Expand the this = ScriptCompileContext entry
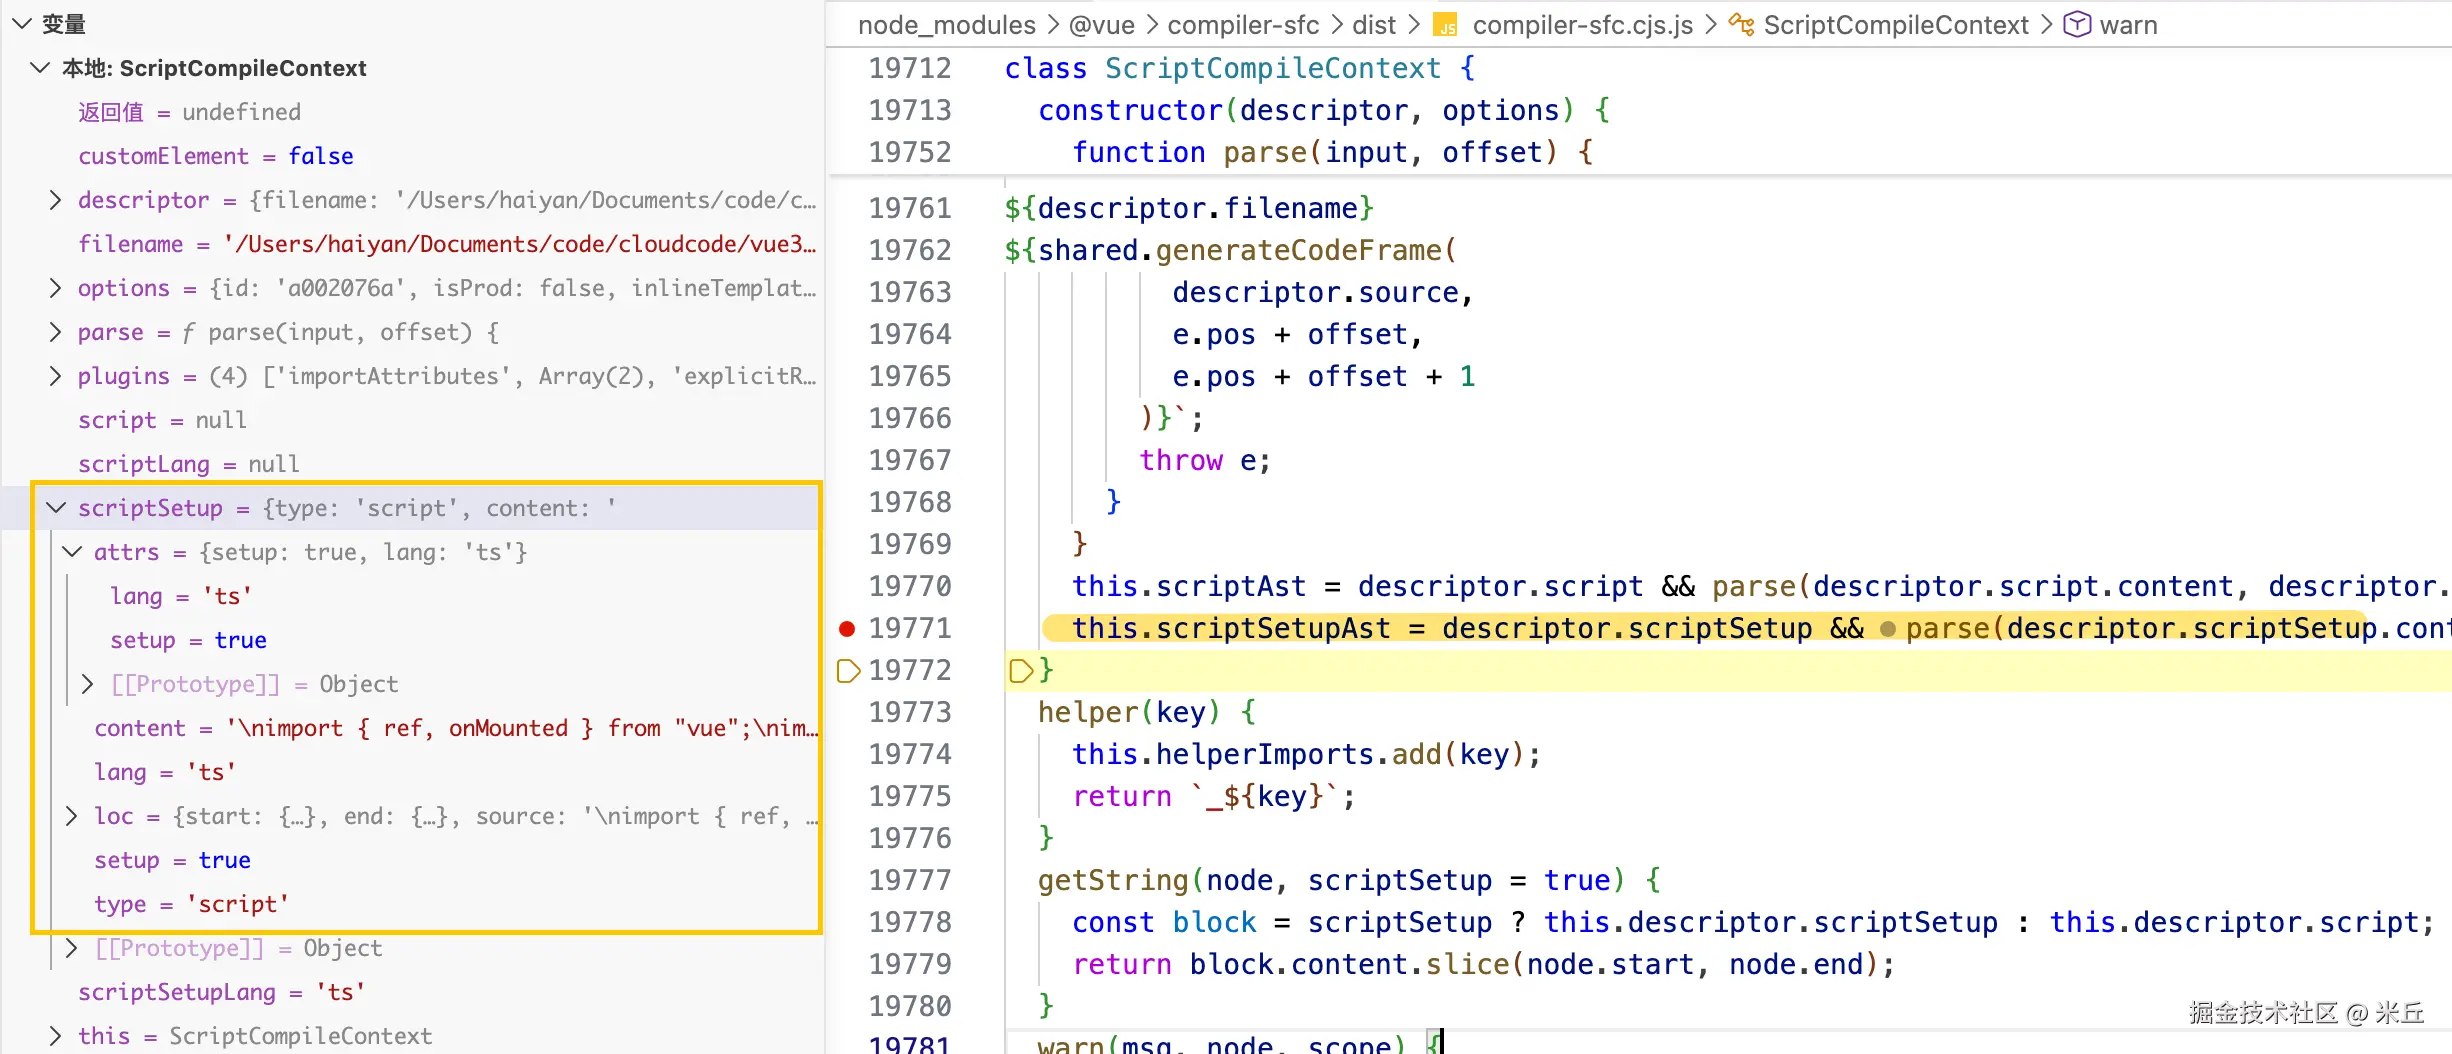This screenshot has width=2452, height=1054. [x=56, y=1036]
